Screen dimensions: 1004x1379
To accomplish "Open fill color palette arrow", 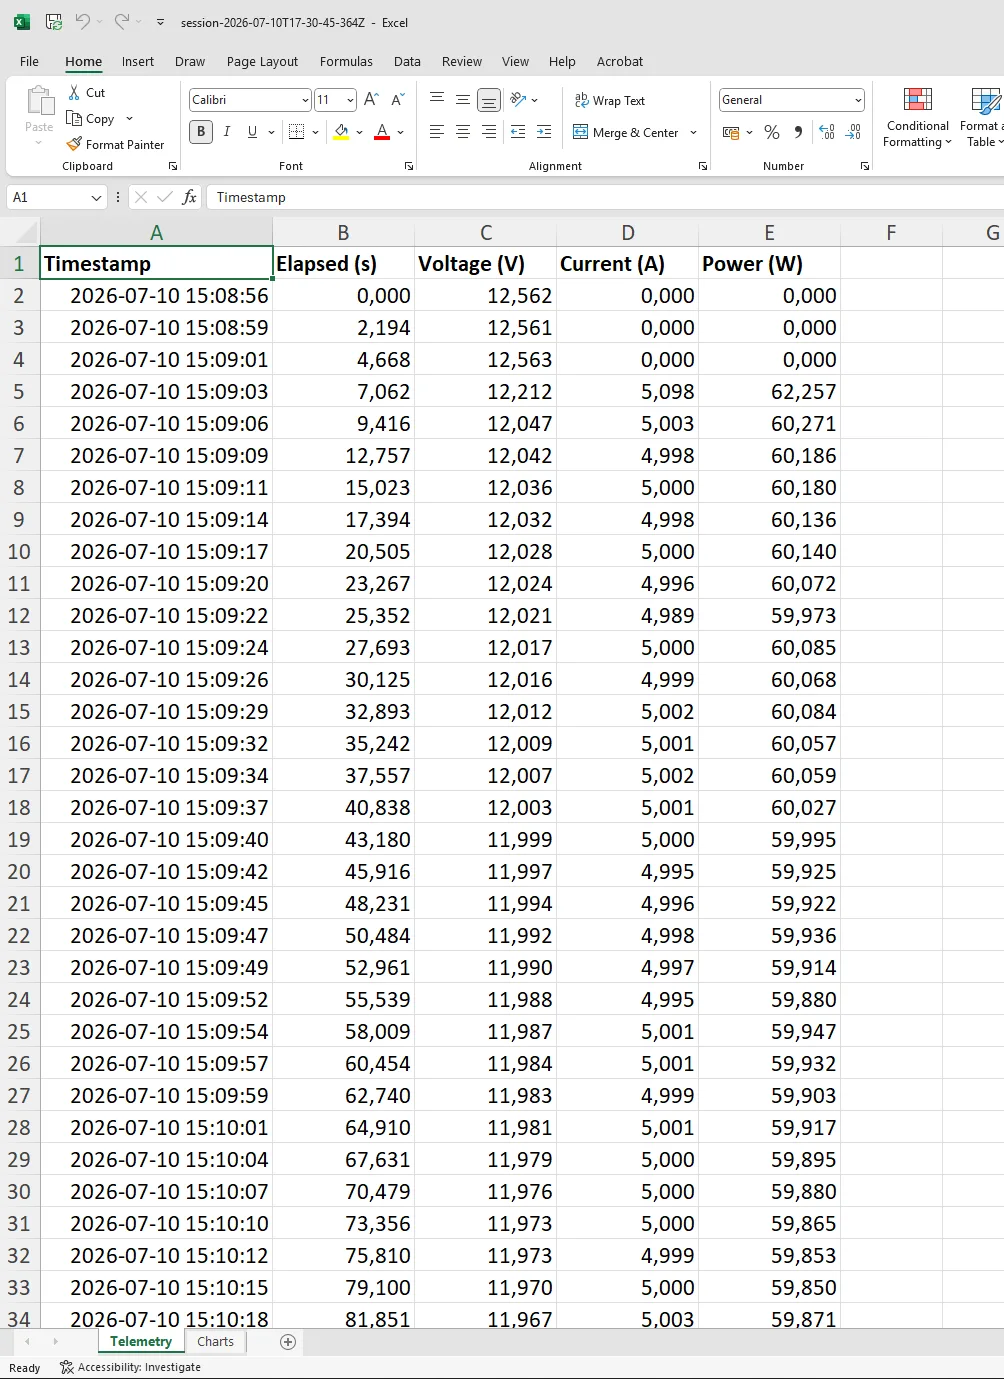I will tap(360, 132).
